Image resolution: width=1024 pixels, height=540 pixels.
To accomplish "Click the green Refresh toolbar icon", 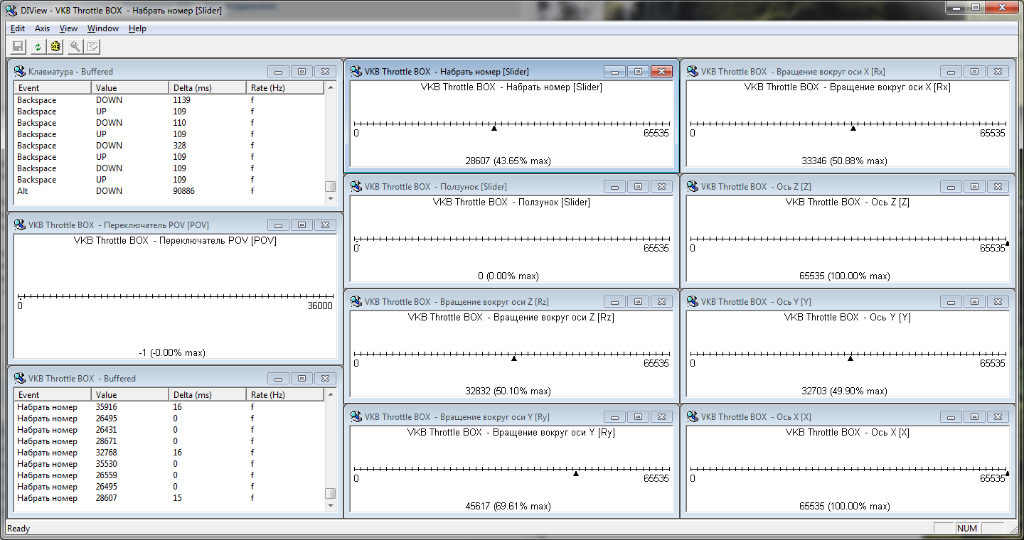I will [37, 46].
